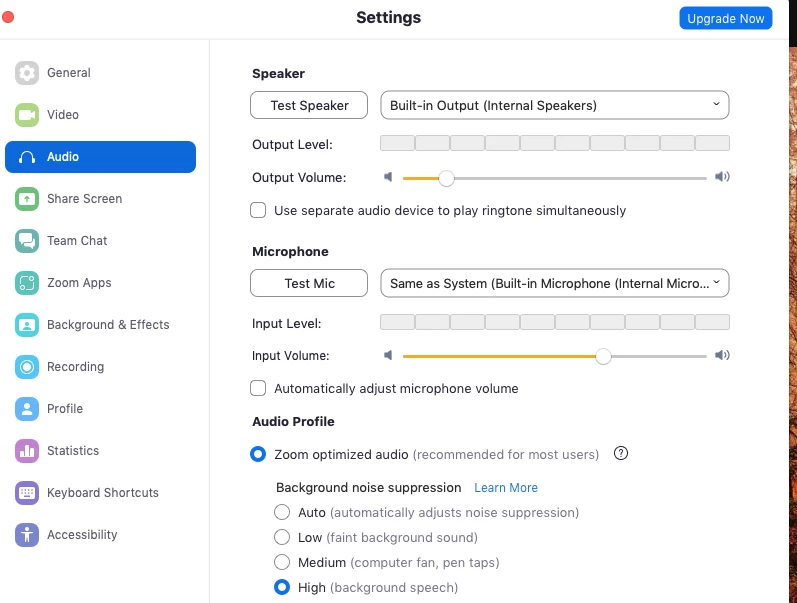Click the Background & Effects icon
The image size is (797, 603).
pos(27,325)
